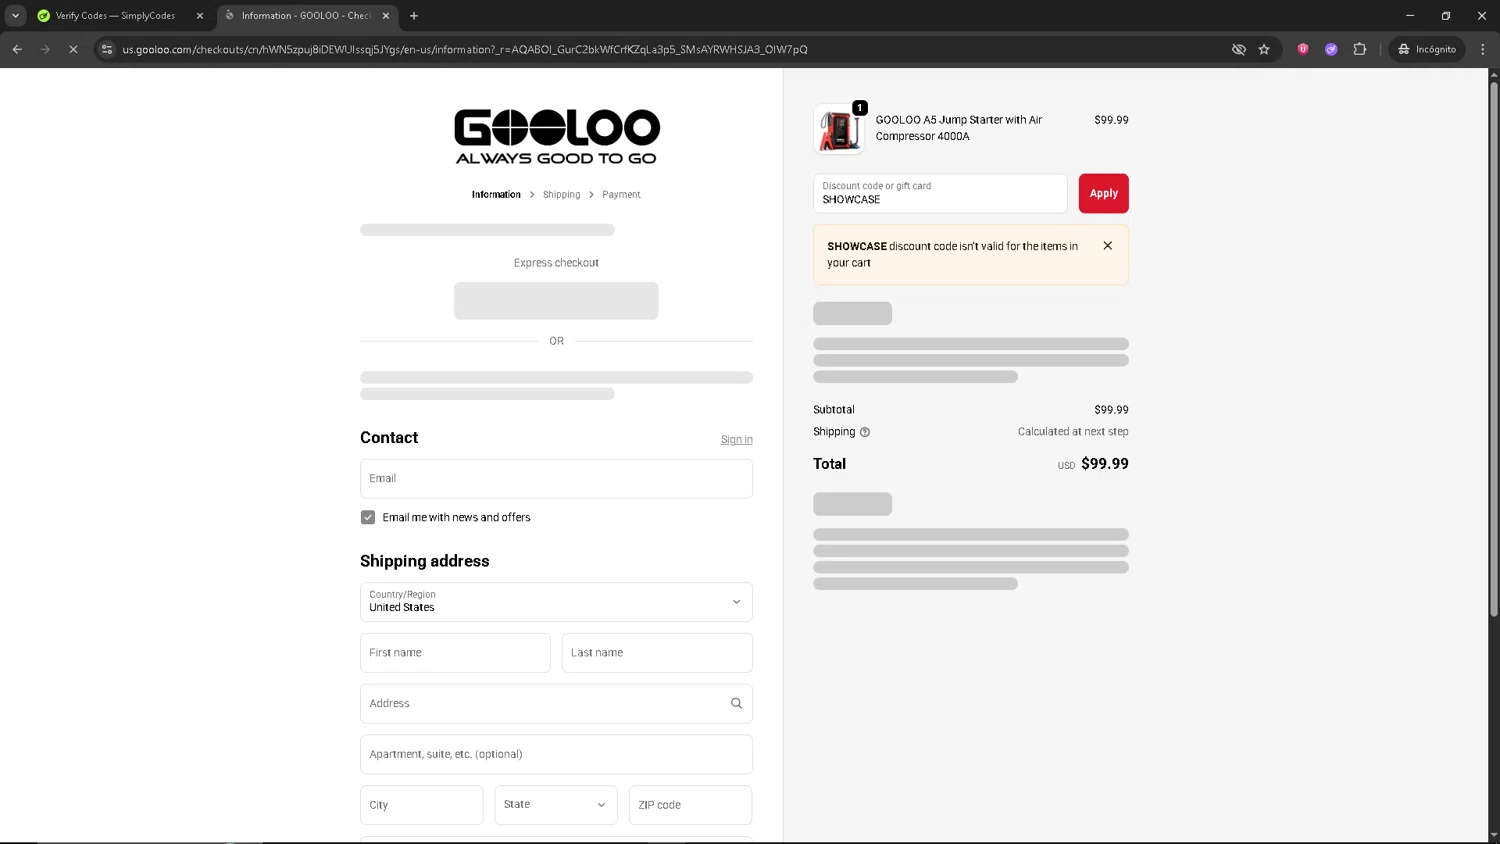Open the red shield extension icon

click(1303, 49)
